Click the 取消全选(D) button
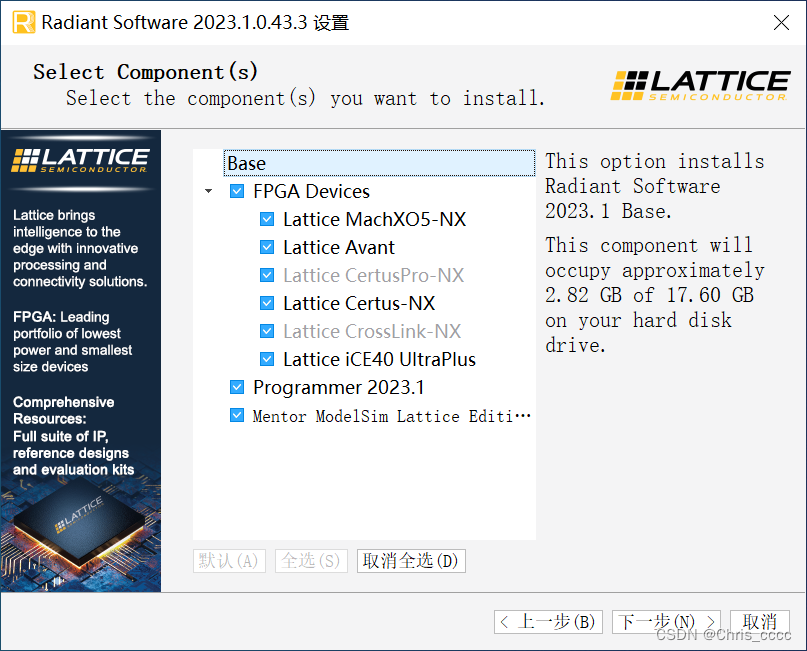Viewport: 807px width, 651px height. tap(411, 560)
